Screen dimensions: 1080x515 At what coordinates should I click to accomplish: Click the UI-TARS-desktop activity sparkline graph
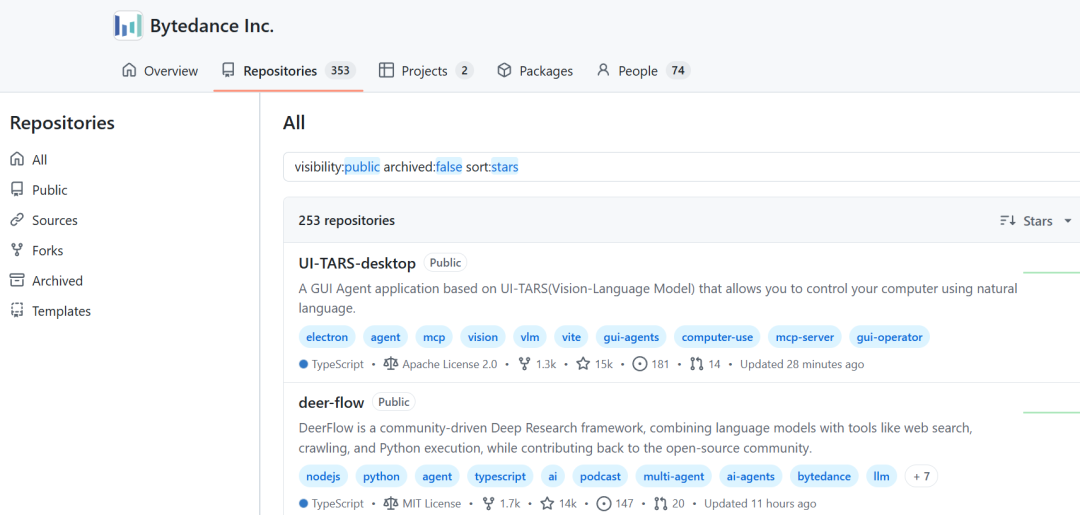1051,272
